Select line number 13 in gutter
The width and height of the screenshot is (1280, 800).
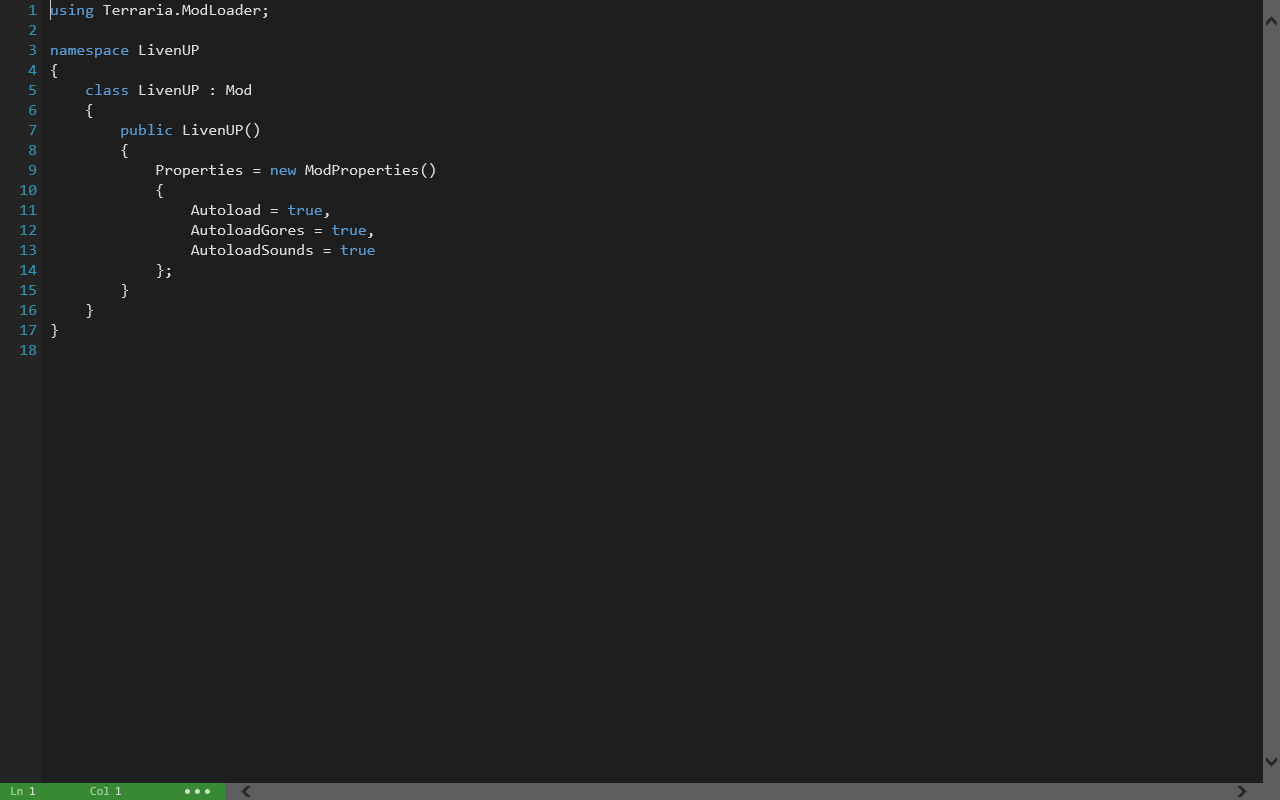pyautogui.click(x=28, y=250)
